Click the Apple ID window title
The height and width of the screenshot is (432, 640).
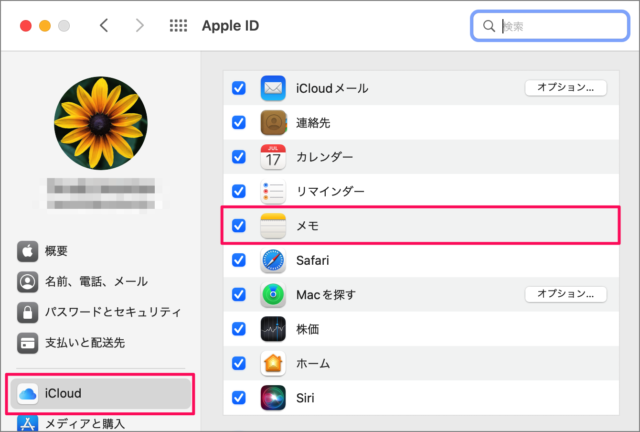coord(231,26)
